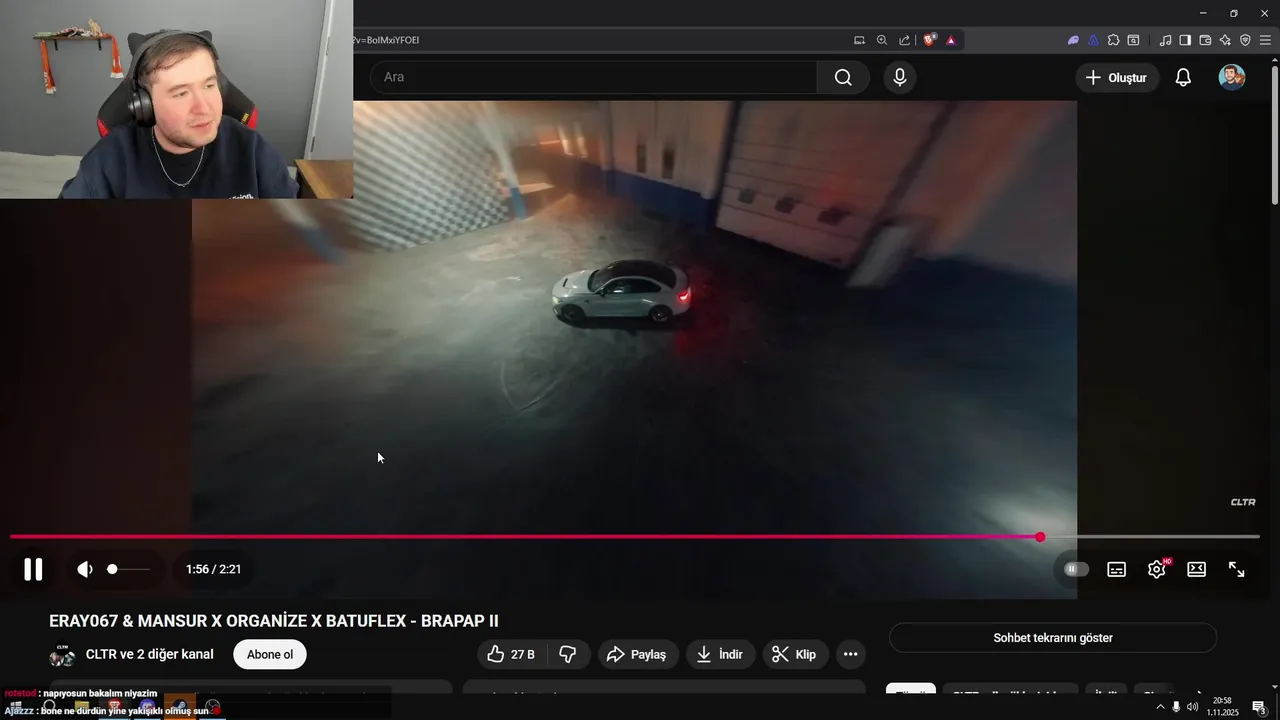Viewport: 1280px width, 720px height.
Task: Open the taskbar volume speaker icon
Action: [x=1192, y=707]
